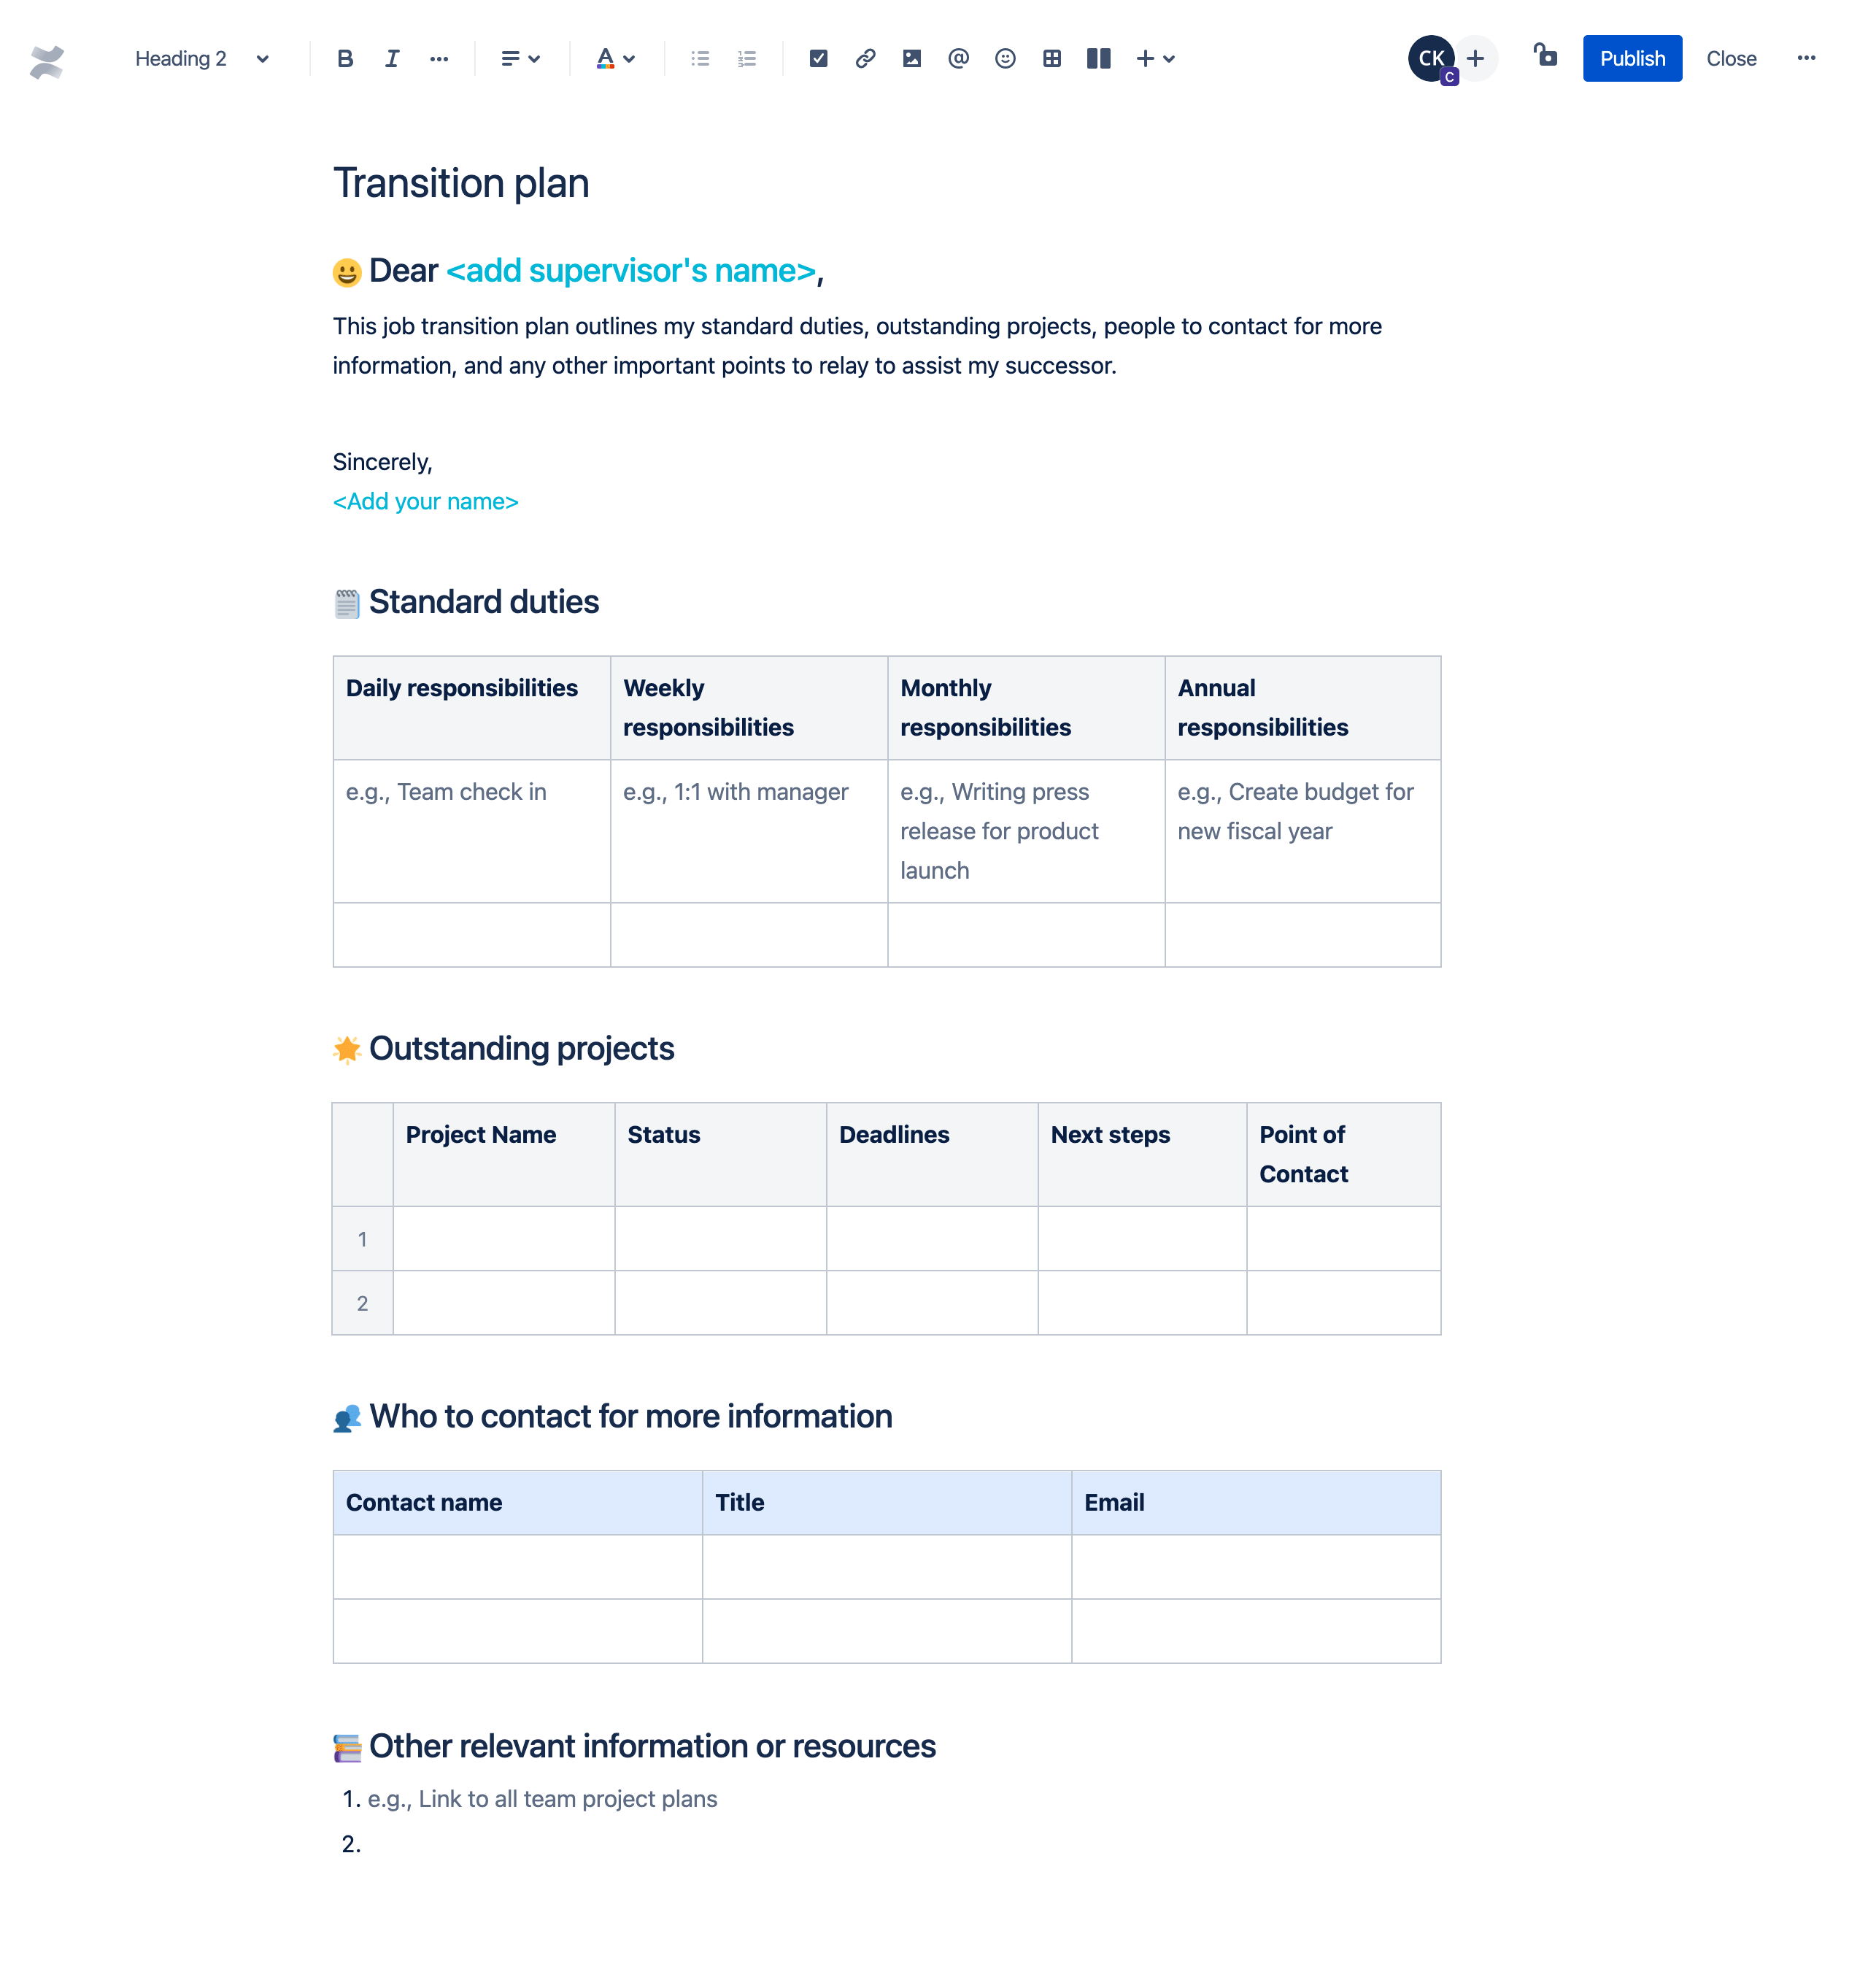Screen dimensions: 1868x1988
Task: Click the bulleted list icon
Action: coord(700,58)
